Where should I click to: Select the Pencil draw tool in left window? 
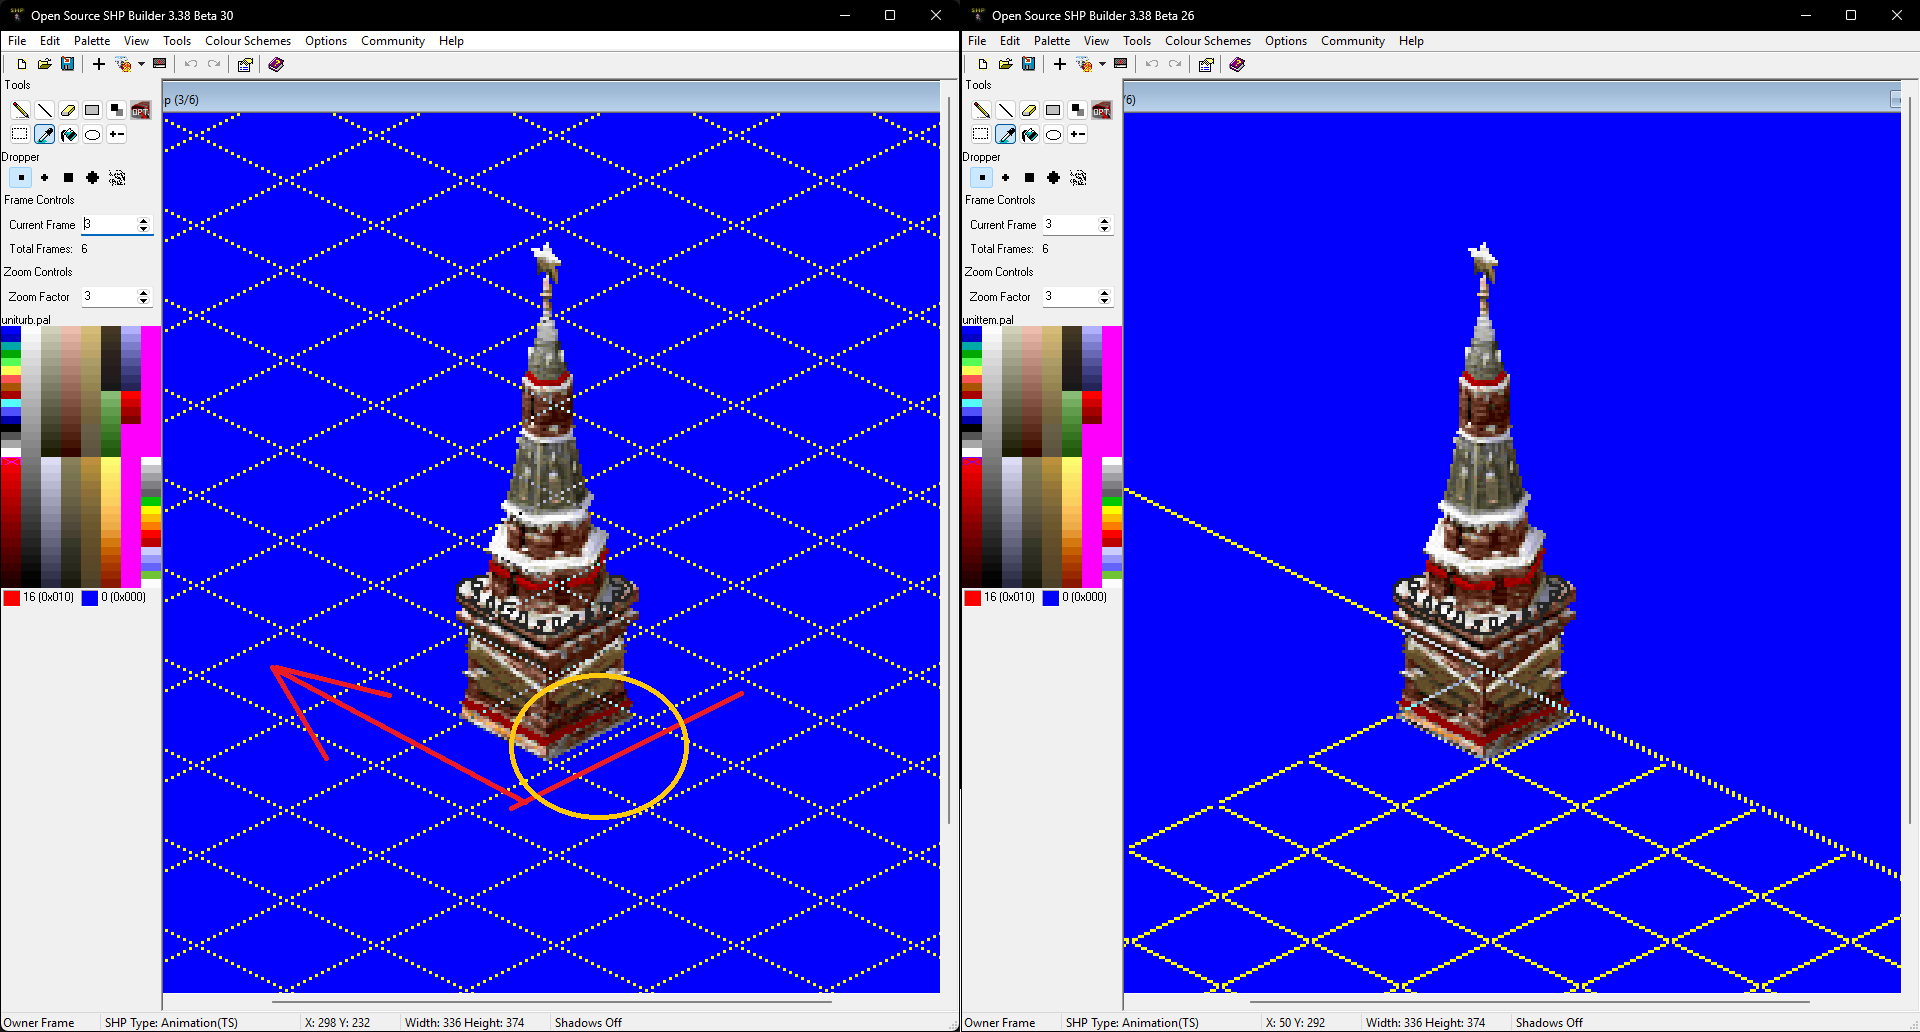point(20,110)
